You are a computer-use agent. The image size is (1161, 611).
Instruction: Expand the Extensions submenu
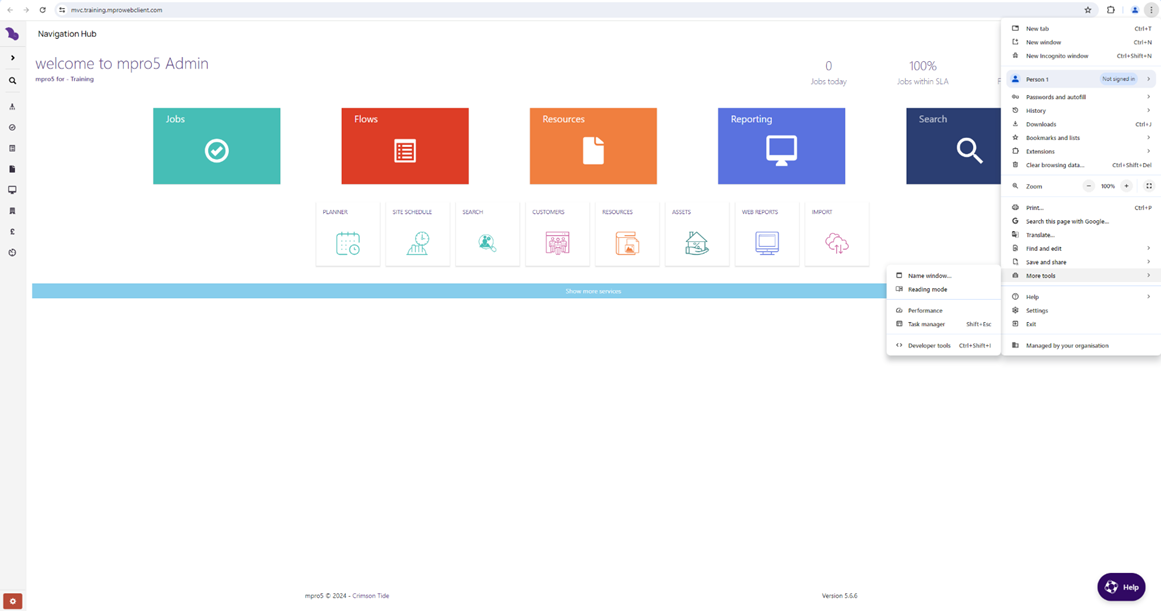tap(1081, 151)
